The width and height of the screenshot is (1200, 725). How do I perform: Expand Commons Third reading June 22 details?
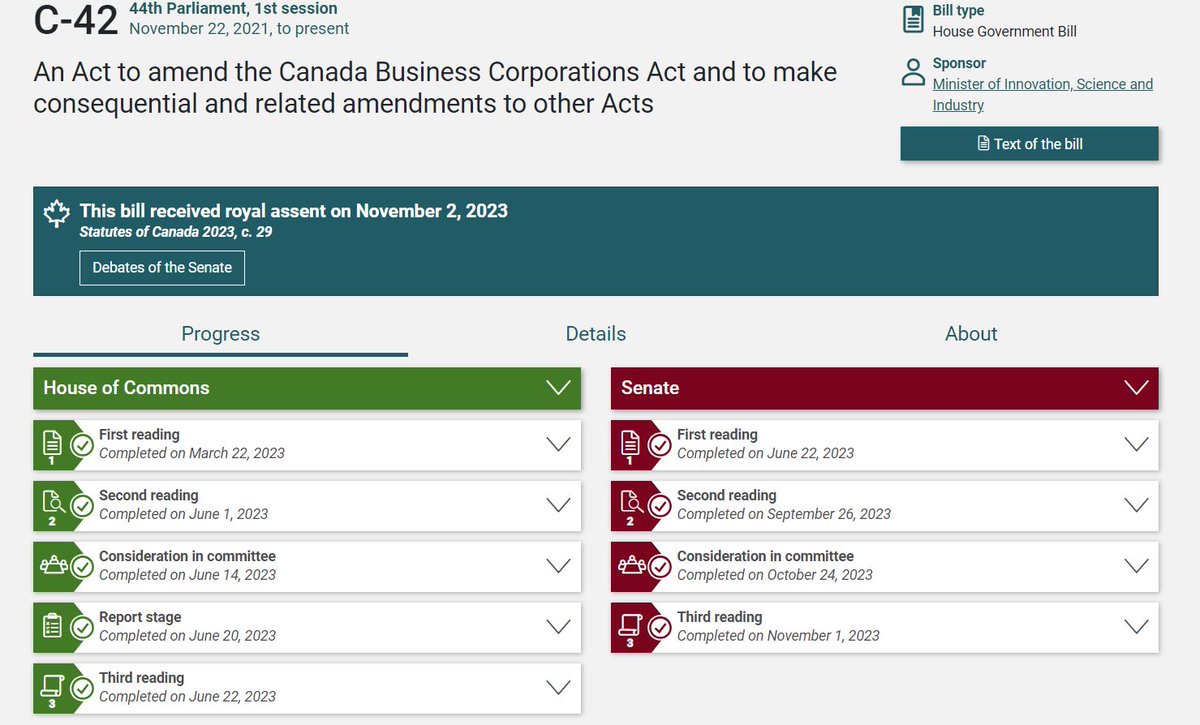point(559,688)
